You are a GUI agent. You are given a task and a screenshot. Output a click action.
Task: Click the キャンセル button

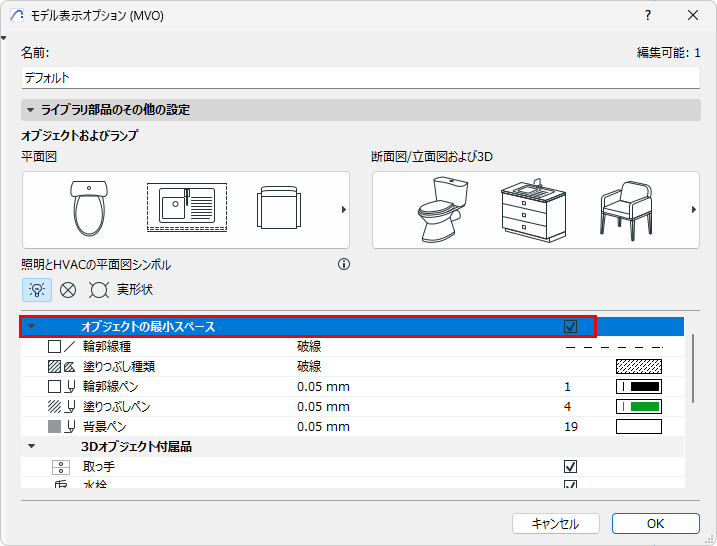[x=556, y=524]
